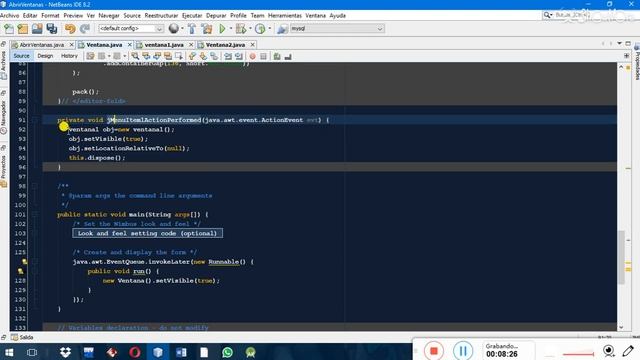
Task: Click the New Project icon
Action: click(23, 29)
